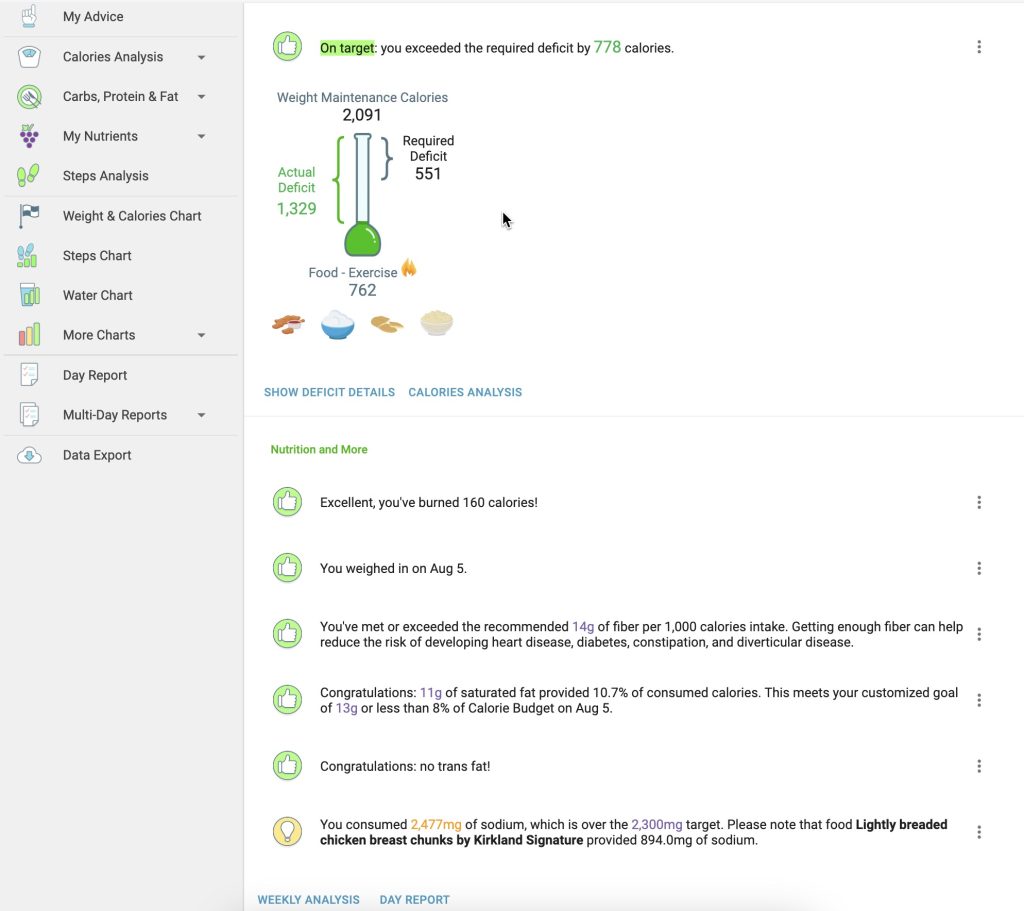Expand the Calories Analysis submenu
The image size is (1024, 911).
pos(202,57)
